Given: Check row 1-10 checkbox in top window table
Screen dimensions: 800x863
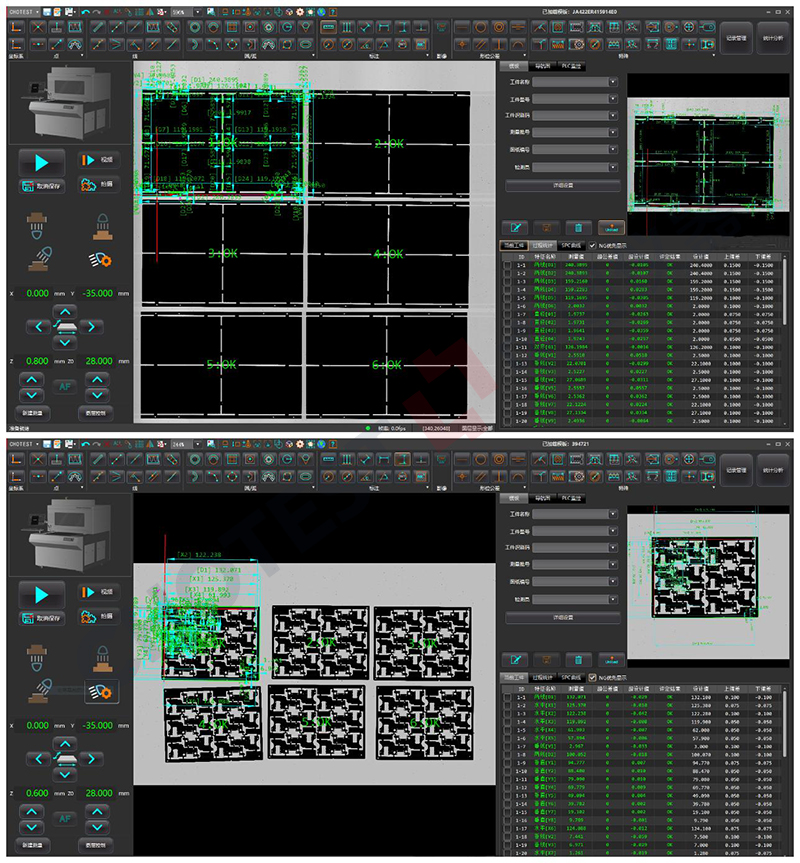Looking at the screenshot, I should 507,339.
